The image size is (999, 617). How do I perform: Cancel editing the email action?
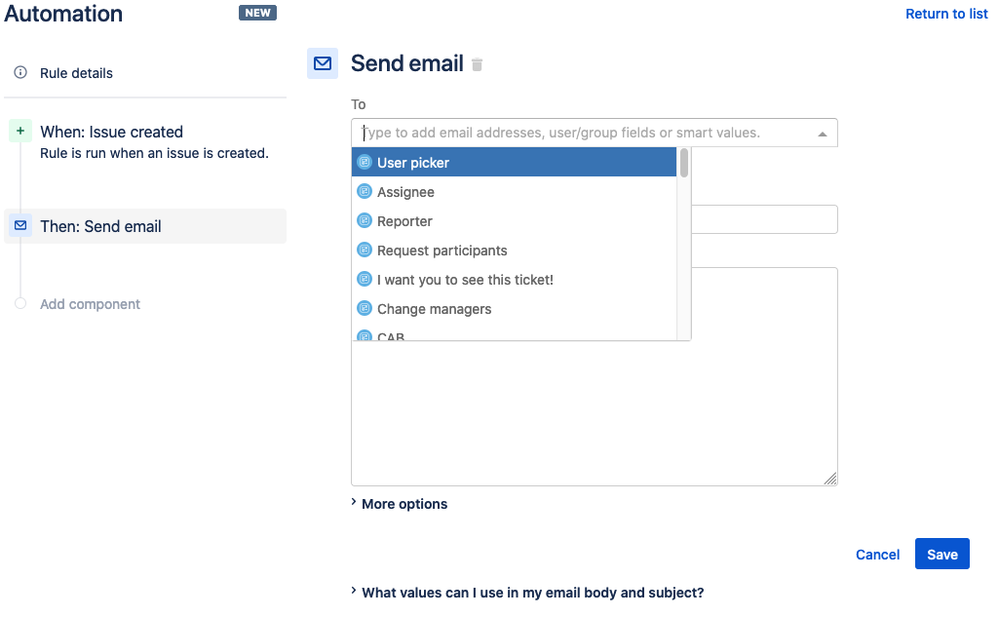(877, 555)
